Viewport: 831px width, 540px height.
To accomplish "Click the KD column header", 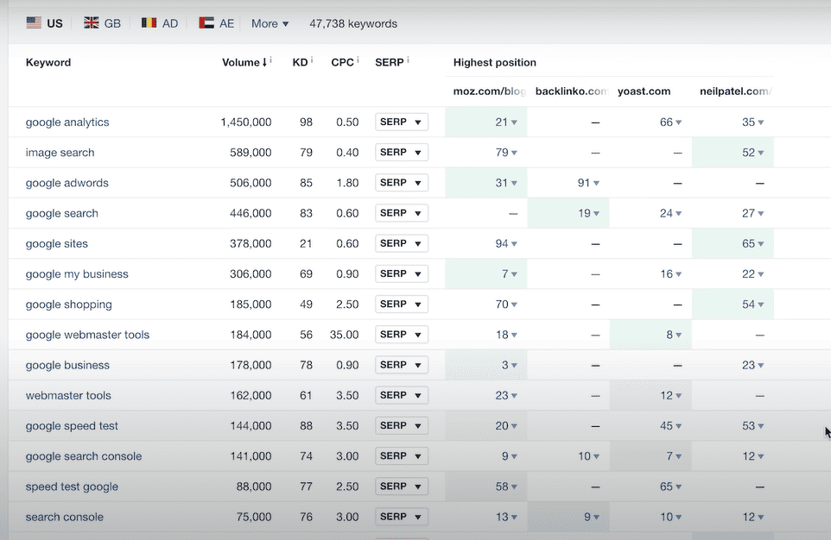I will click(300, 62).
